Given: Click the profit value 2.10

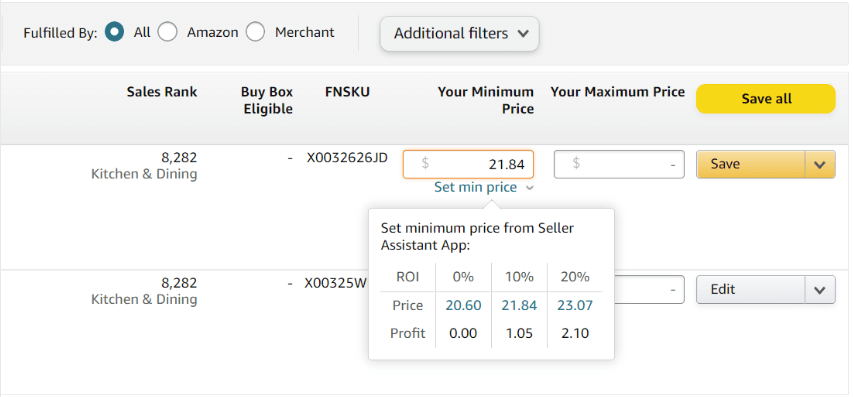Looking at the screenshot, I should pos(575,333).
